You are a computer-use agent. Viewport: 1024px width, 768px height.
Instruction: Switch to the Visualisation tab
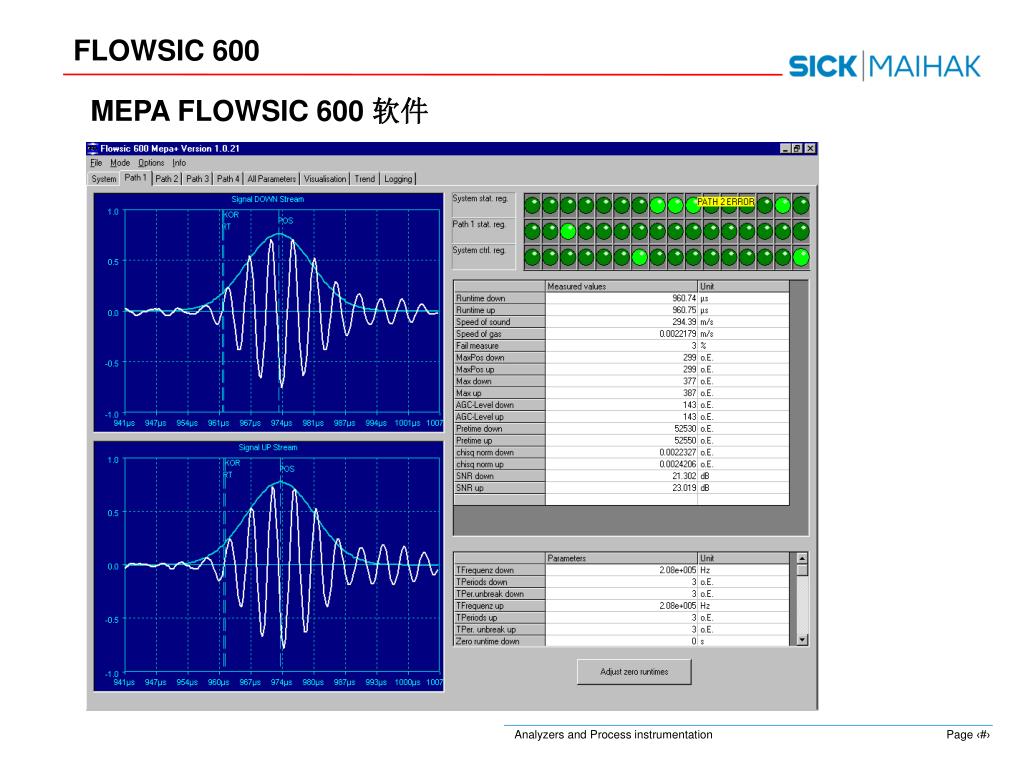(x=325, y=179)
